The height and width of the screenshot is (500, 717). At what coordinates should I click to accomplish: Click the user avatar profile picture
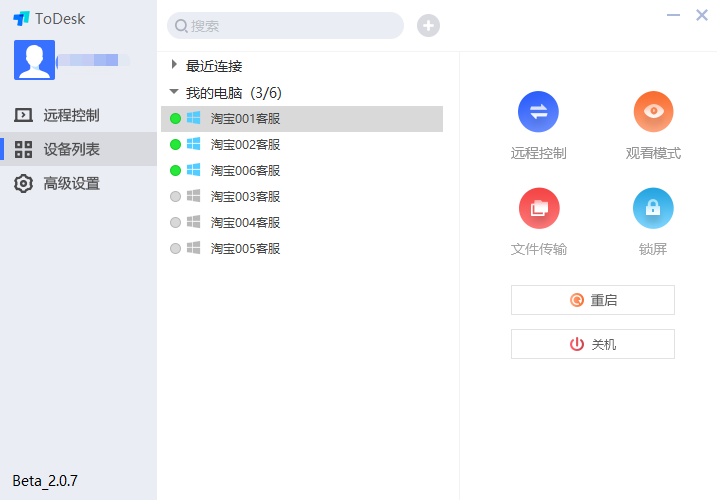pyautogui.click(x=34, y=60)
